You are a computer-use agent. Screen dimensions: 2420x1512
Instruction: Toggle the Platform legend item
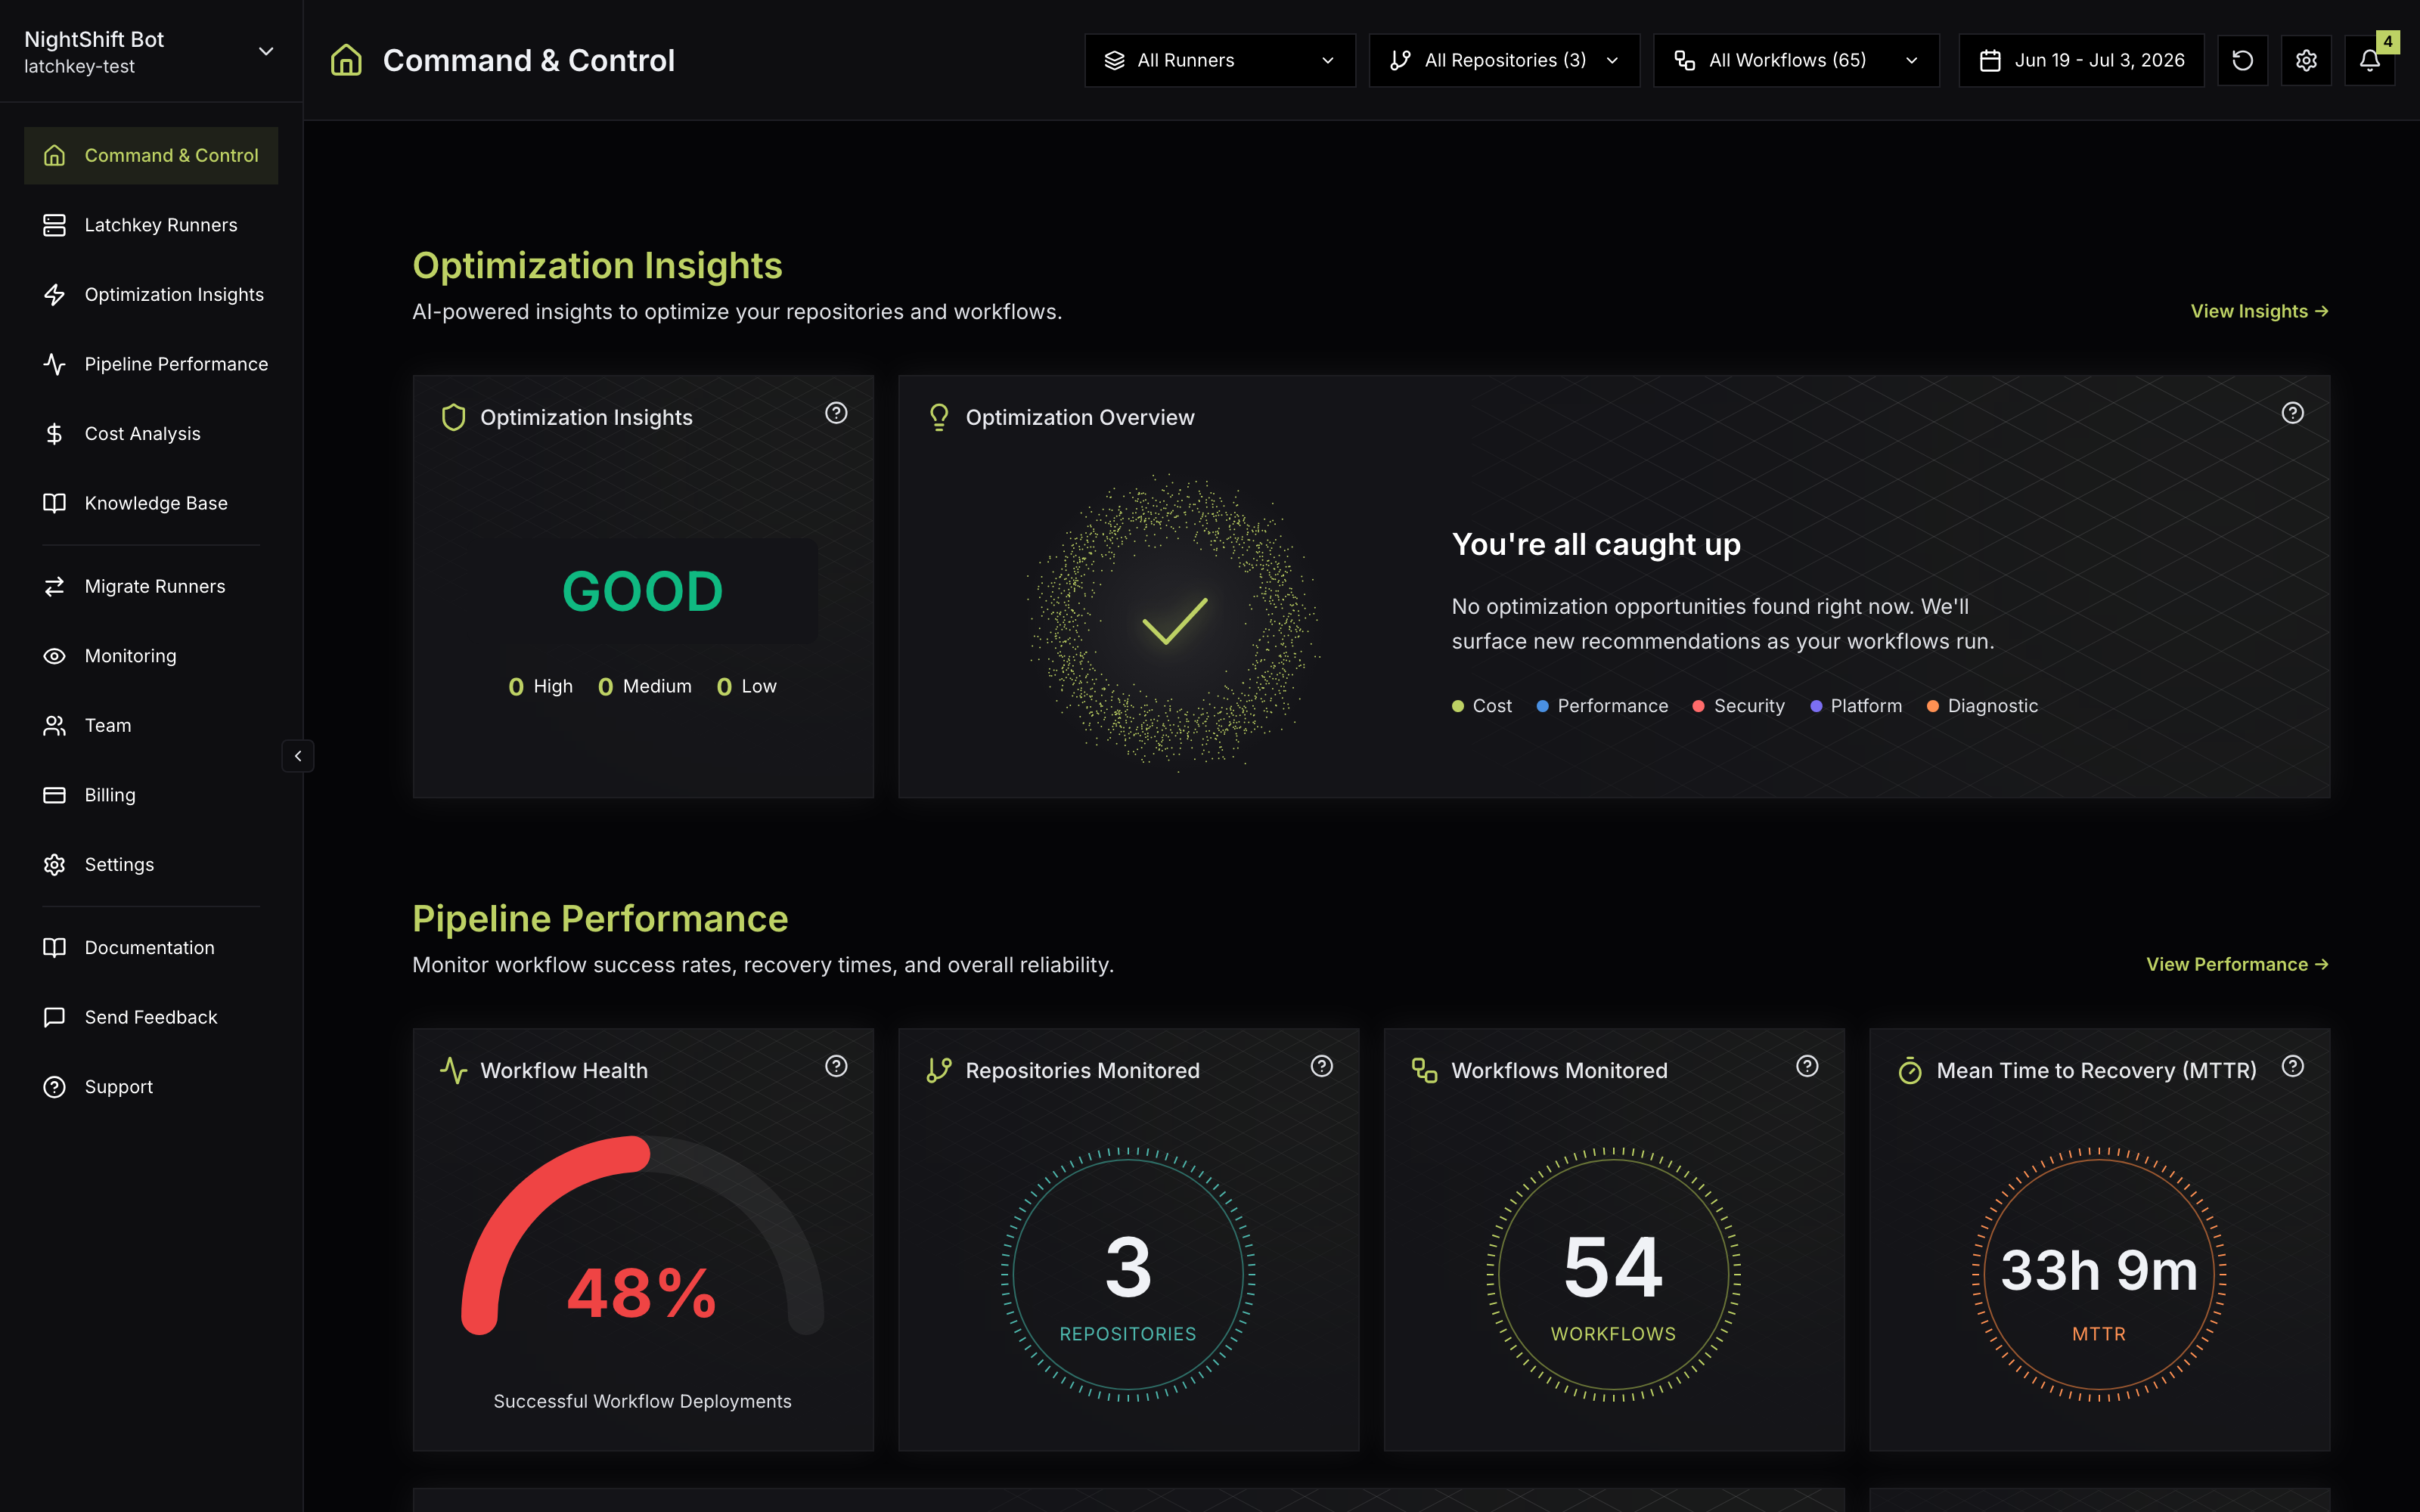(1856, 706)
